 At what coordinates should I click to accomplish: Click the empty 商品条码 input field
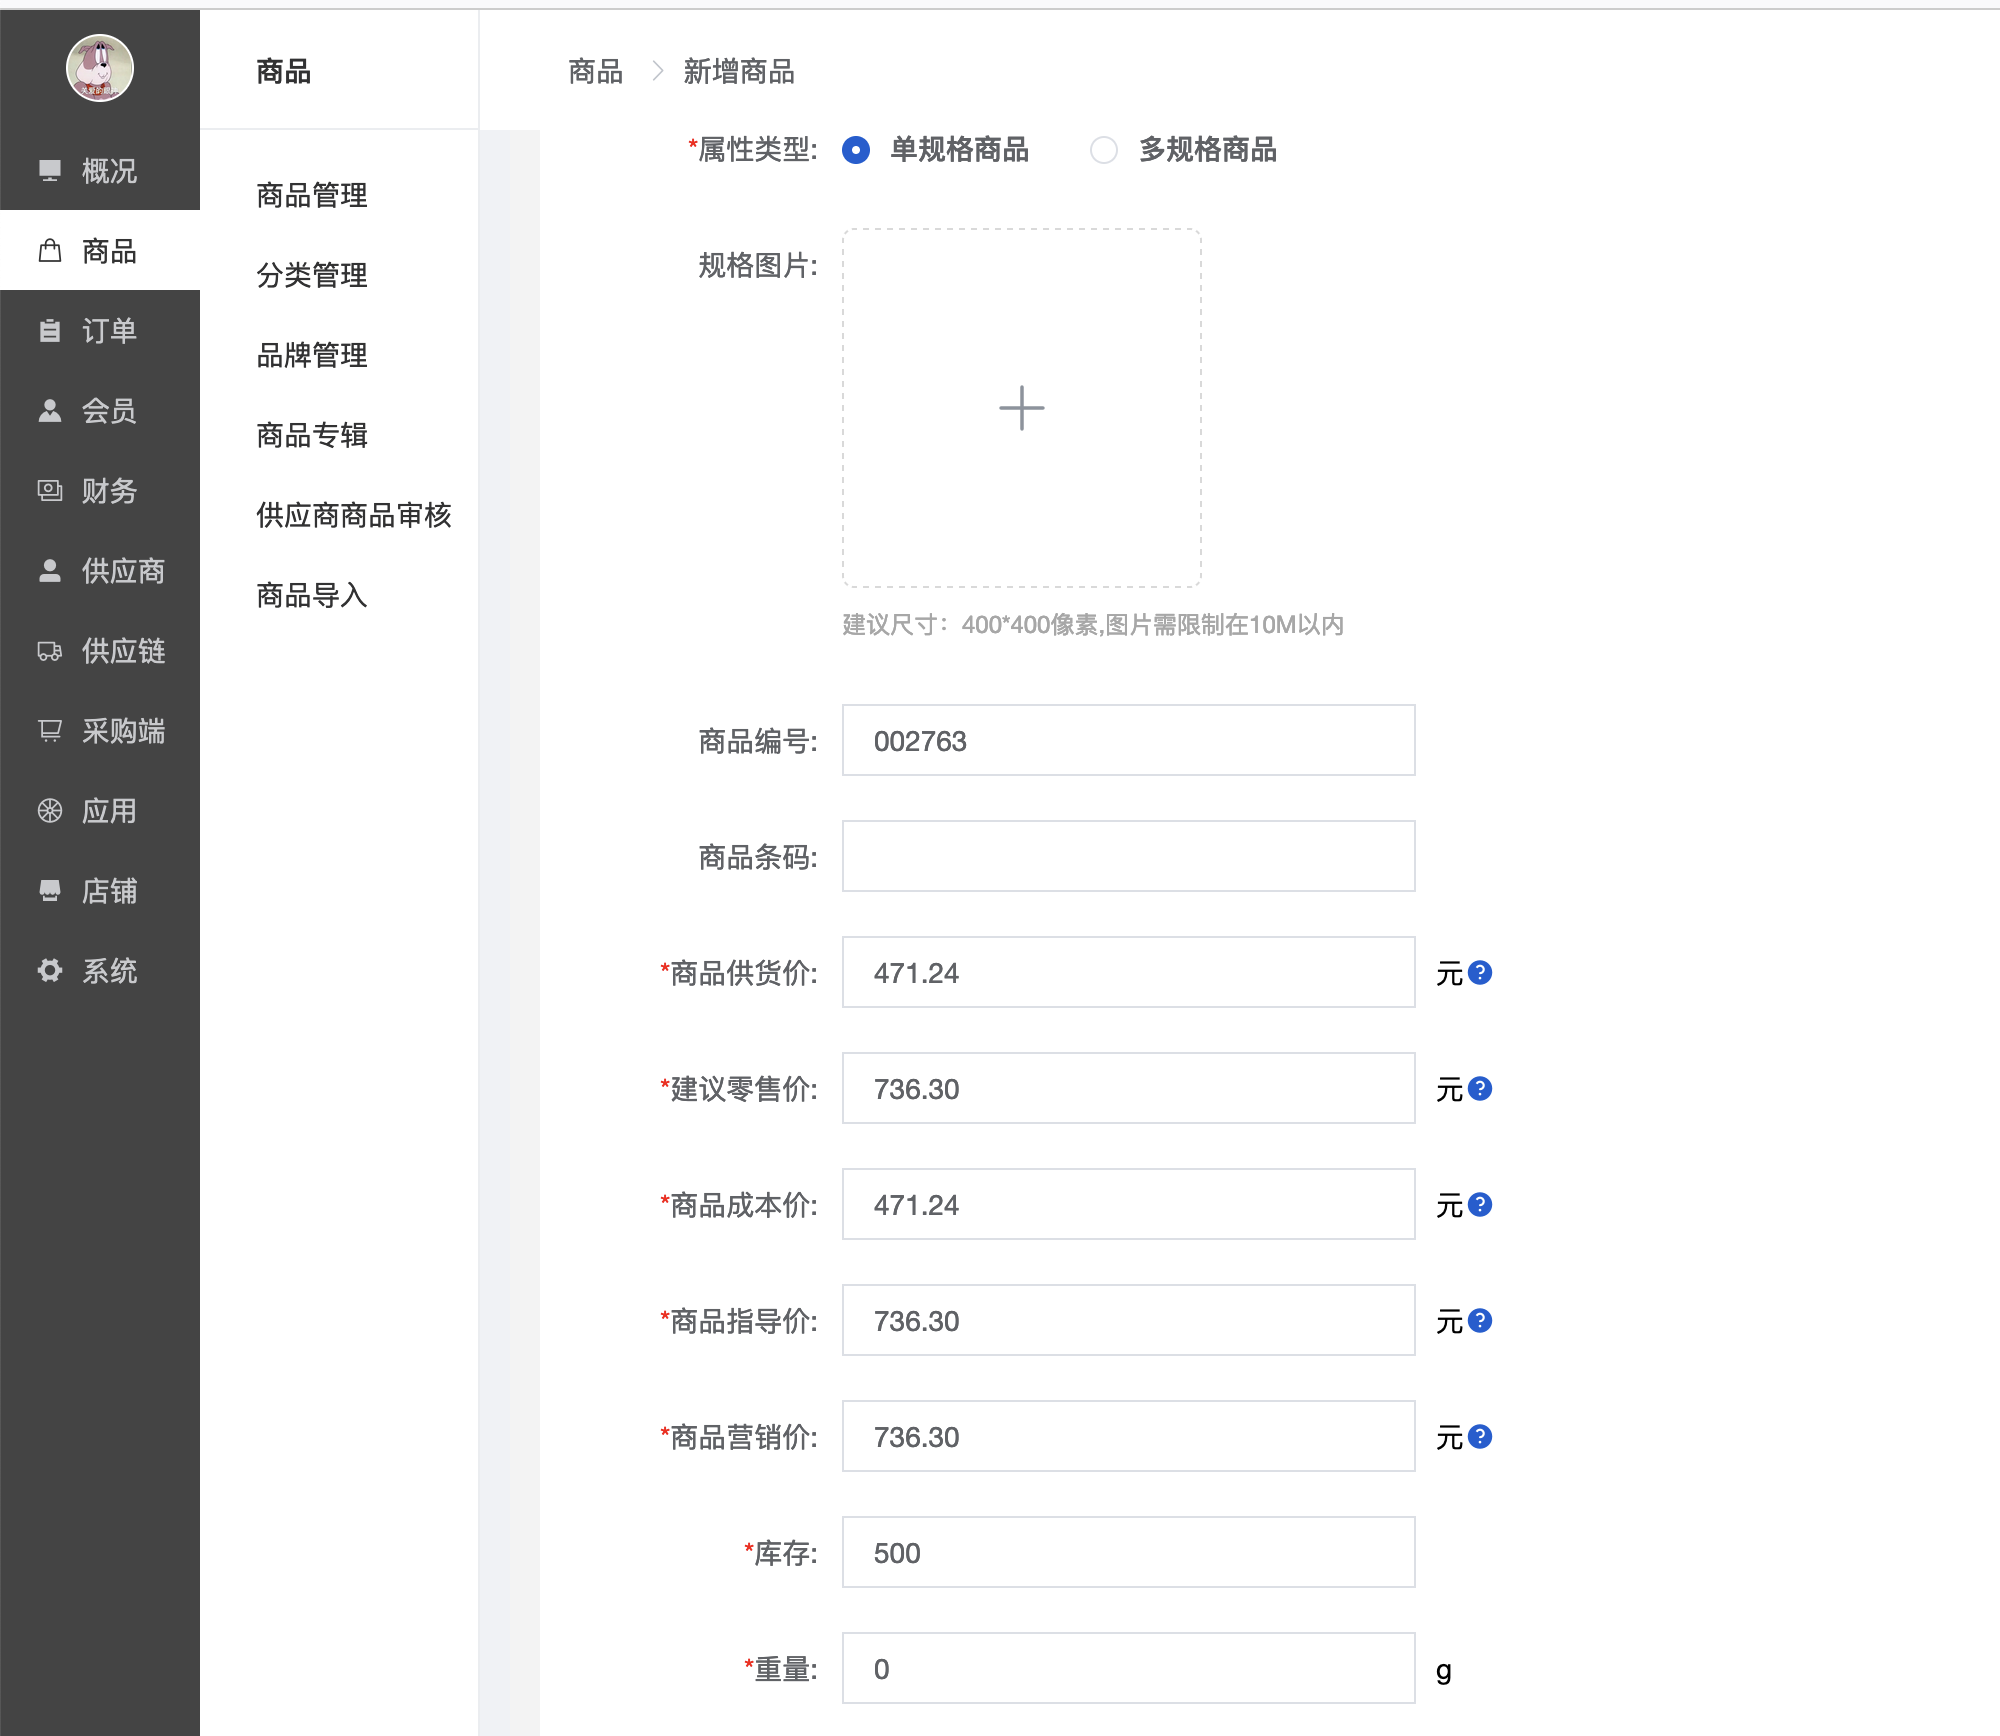point(1128,857)
